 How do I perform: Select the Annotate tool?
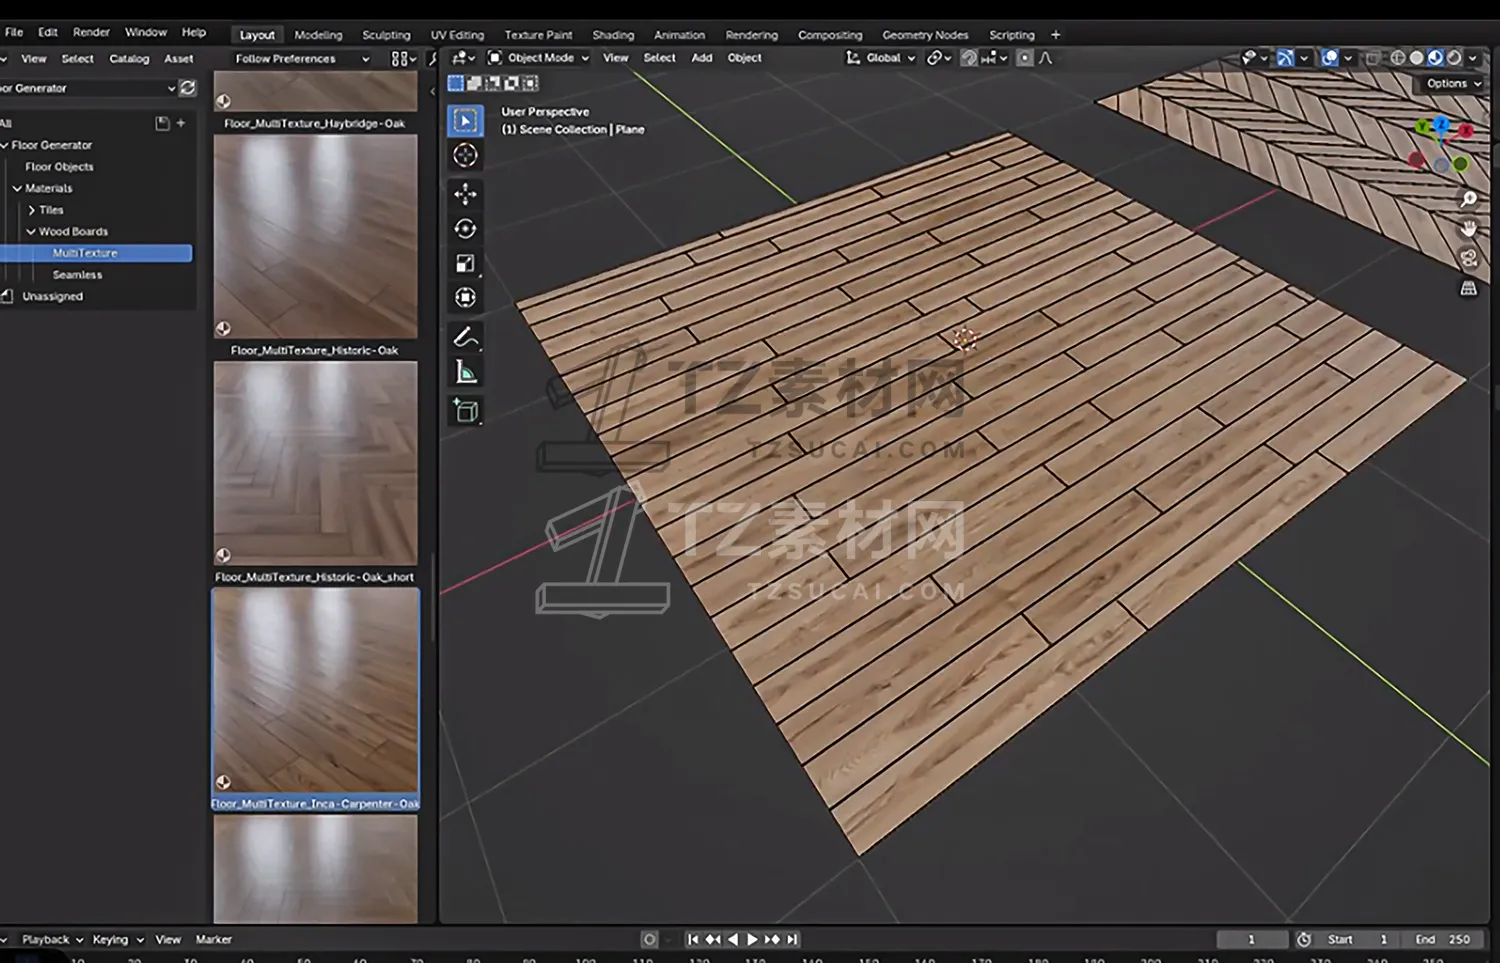click(x=465, y=337)
